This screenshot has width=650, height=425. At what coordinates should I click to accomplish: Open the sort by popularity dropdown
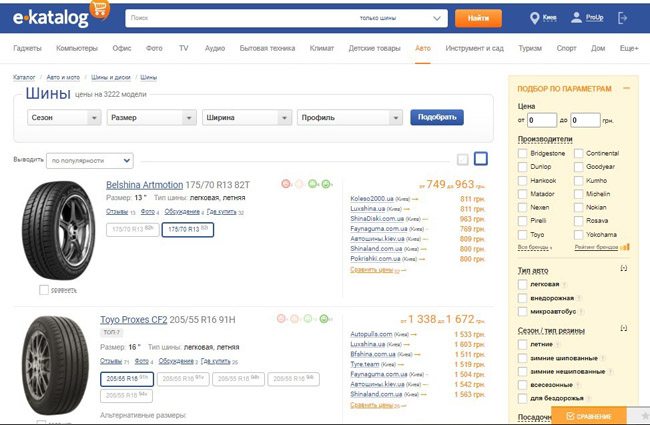point(90,161)
